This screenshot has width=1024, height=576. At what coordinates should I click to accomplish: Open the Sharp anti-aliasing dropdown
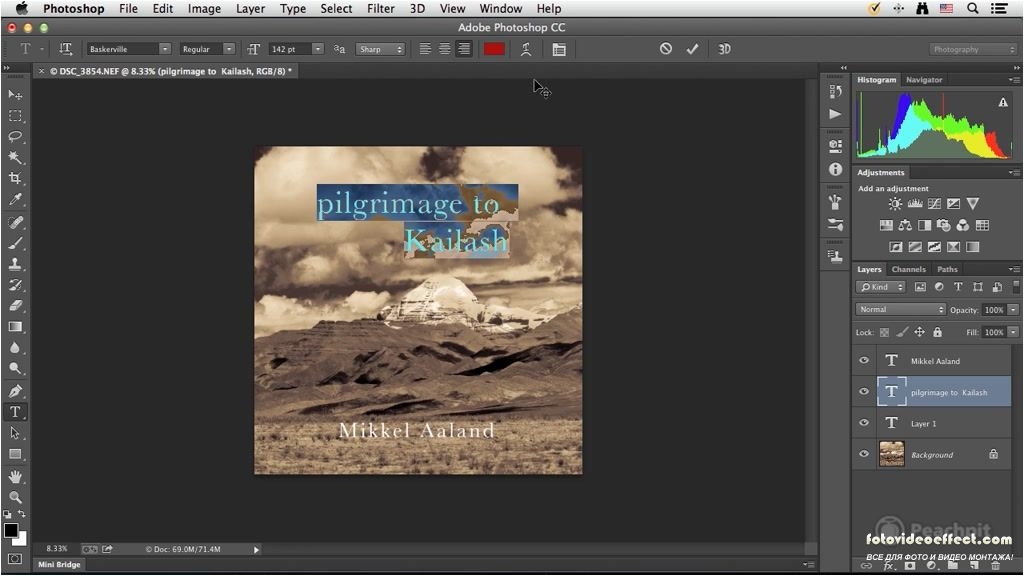(x=380, y=49)
